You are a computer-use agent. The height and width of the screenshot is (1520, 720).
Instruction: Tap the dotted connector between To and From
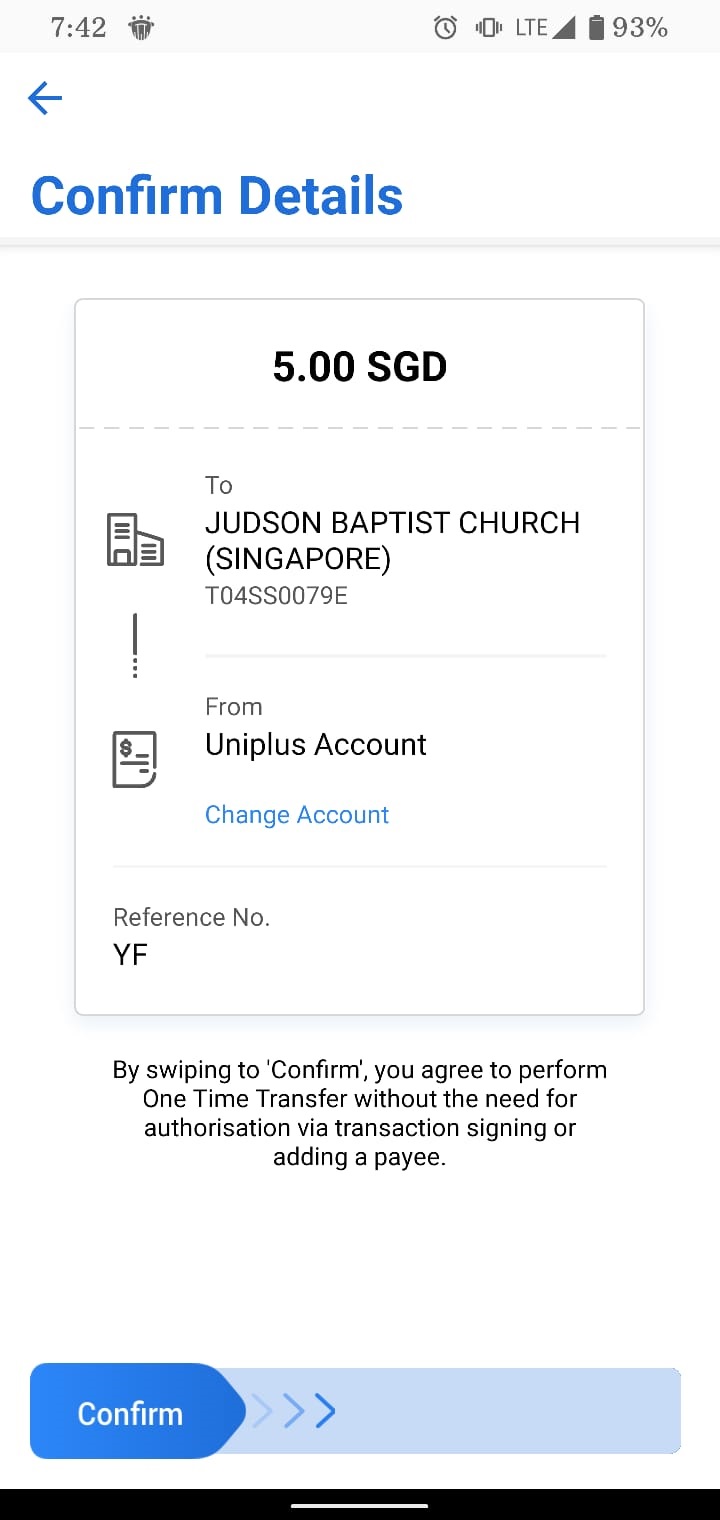[135, 646]
